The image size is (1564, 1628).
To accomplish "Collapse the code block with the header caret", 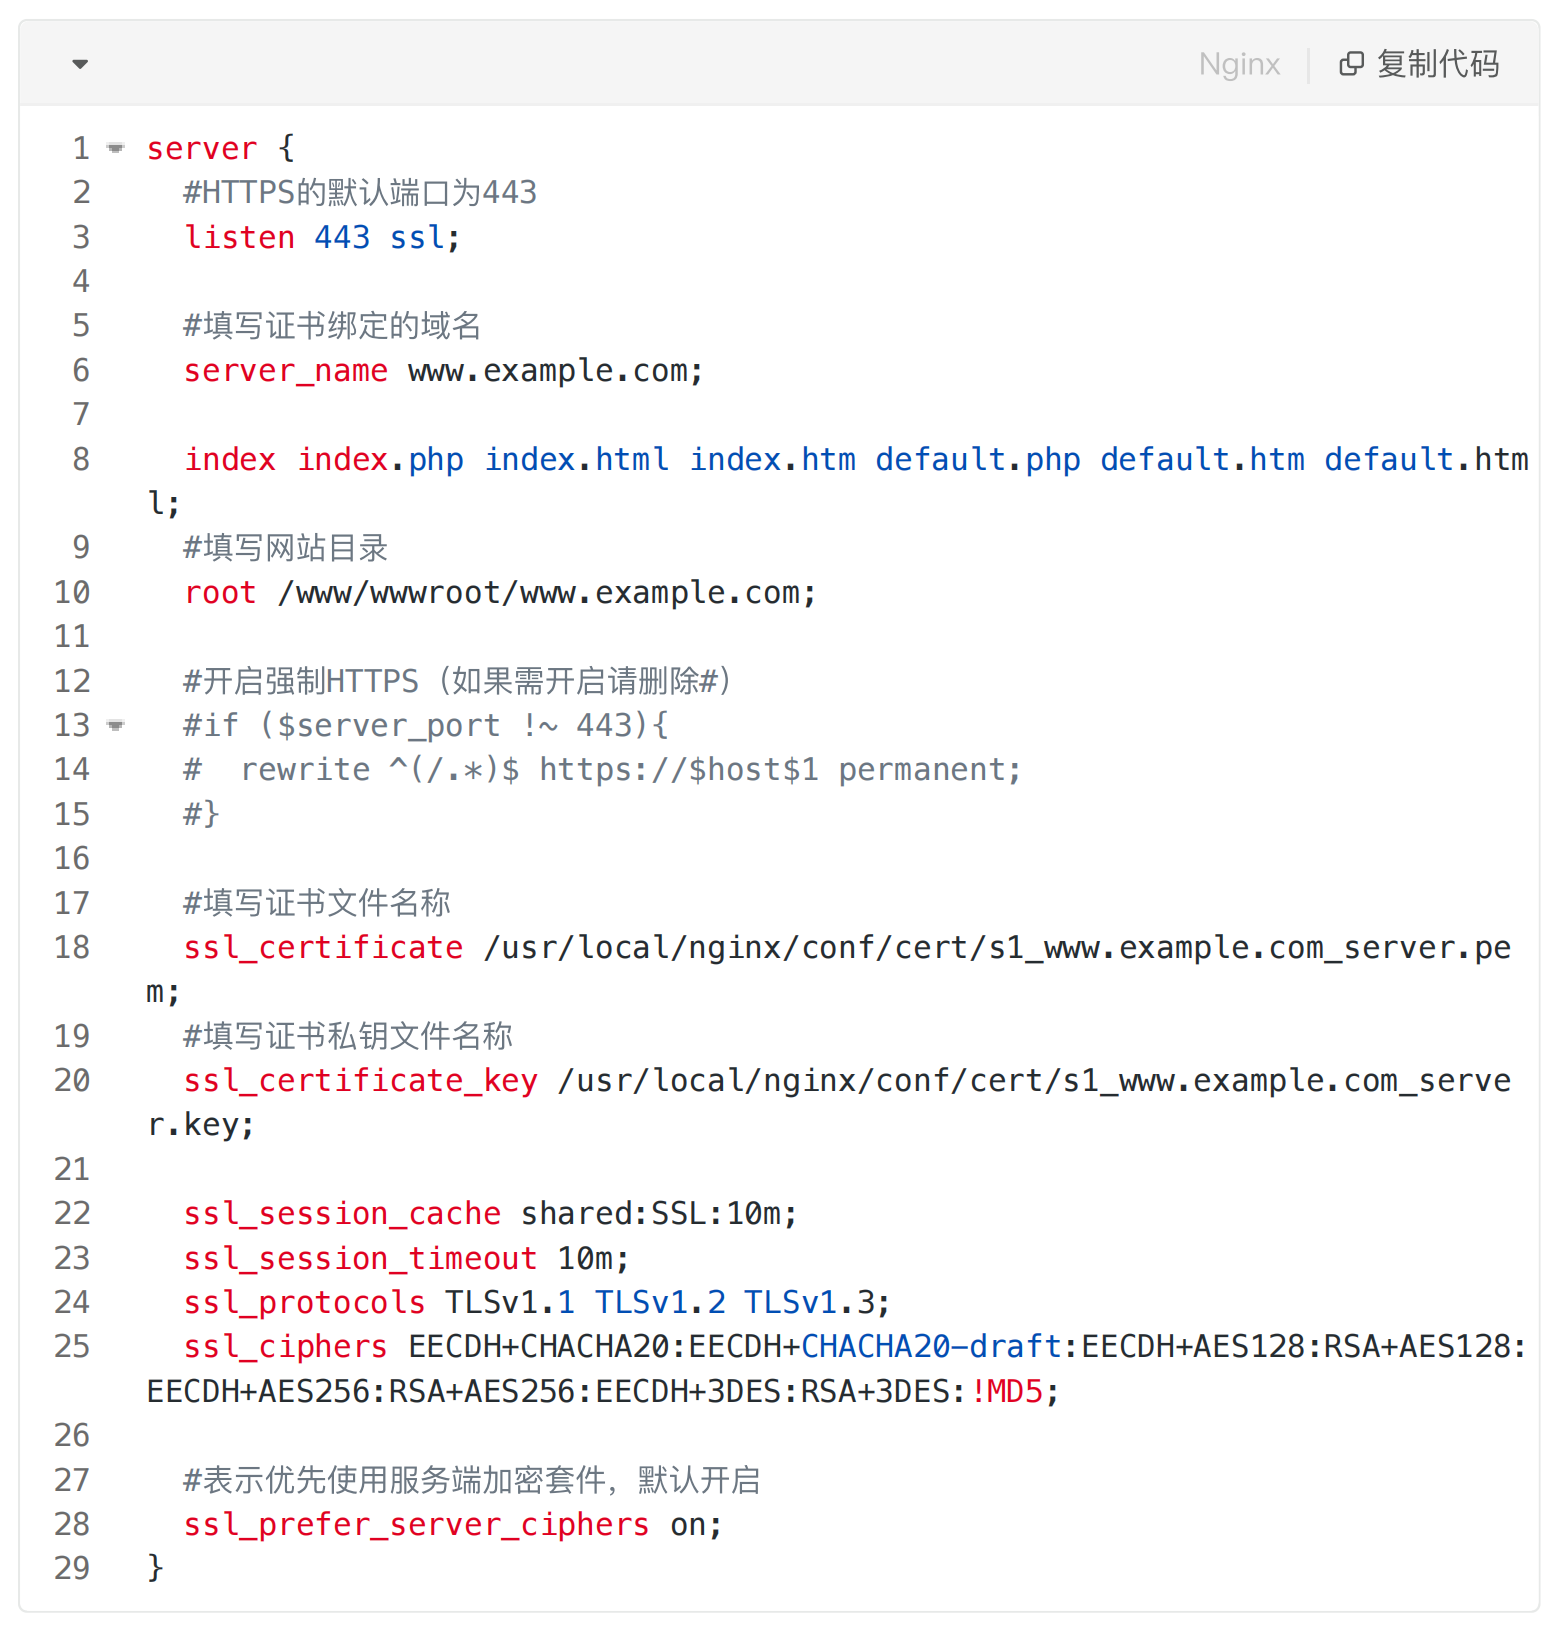I will (x=80, y=64).
